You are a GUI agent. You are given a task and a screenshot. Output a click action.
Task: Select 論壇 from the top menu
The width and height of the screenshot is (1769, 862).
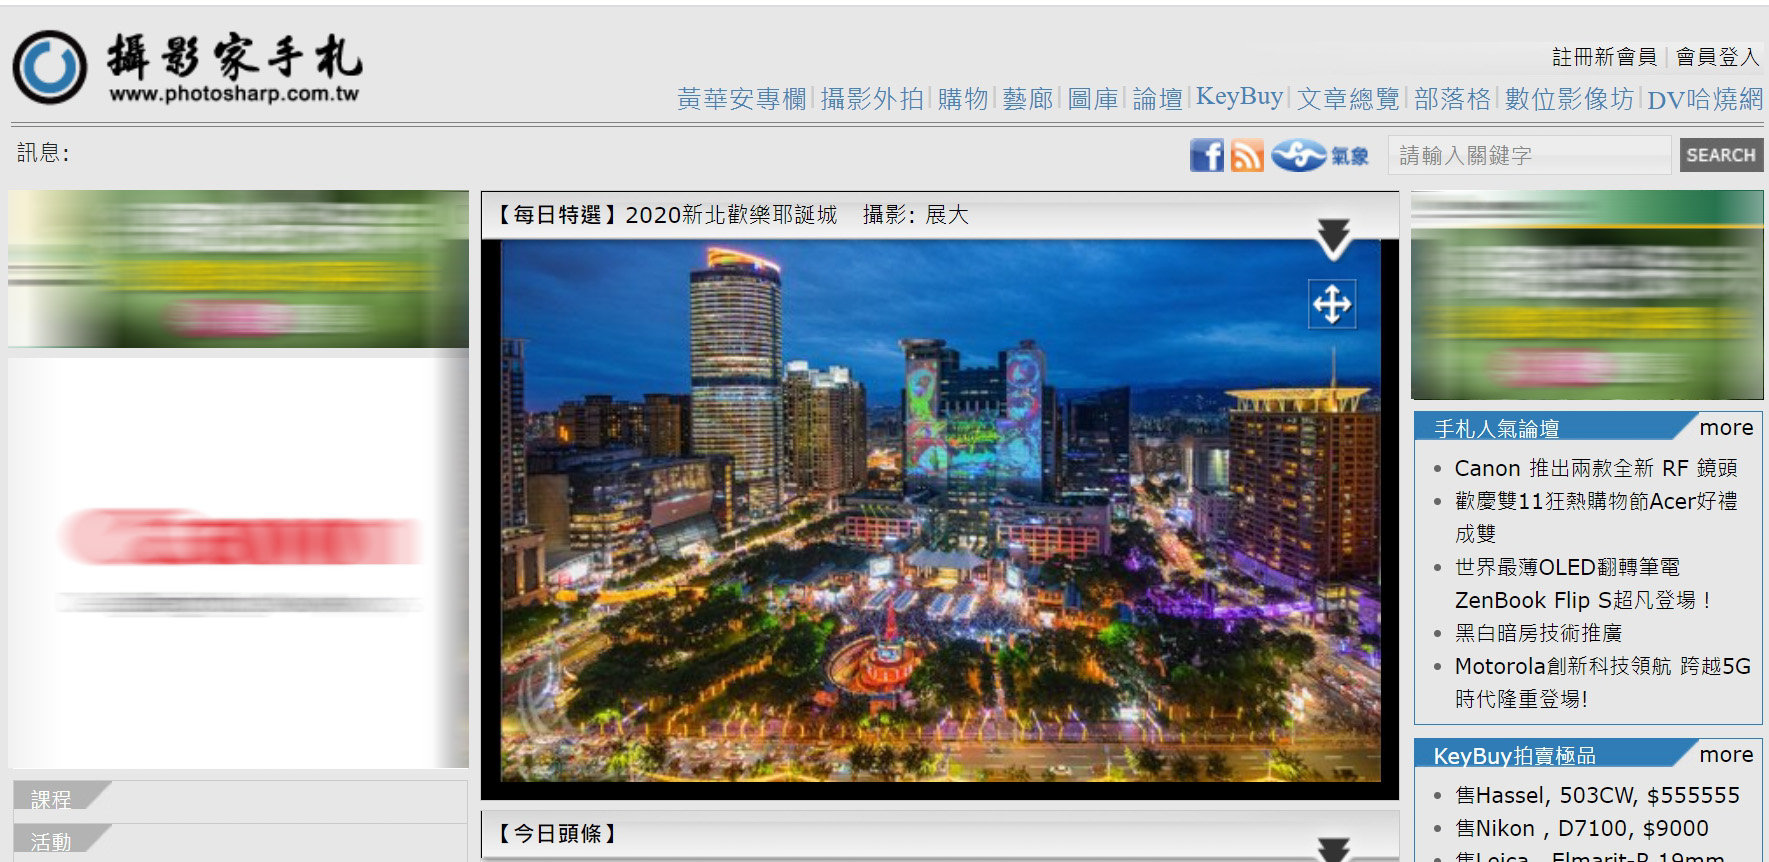1157,99
